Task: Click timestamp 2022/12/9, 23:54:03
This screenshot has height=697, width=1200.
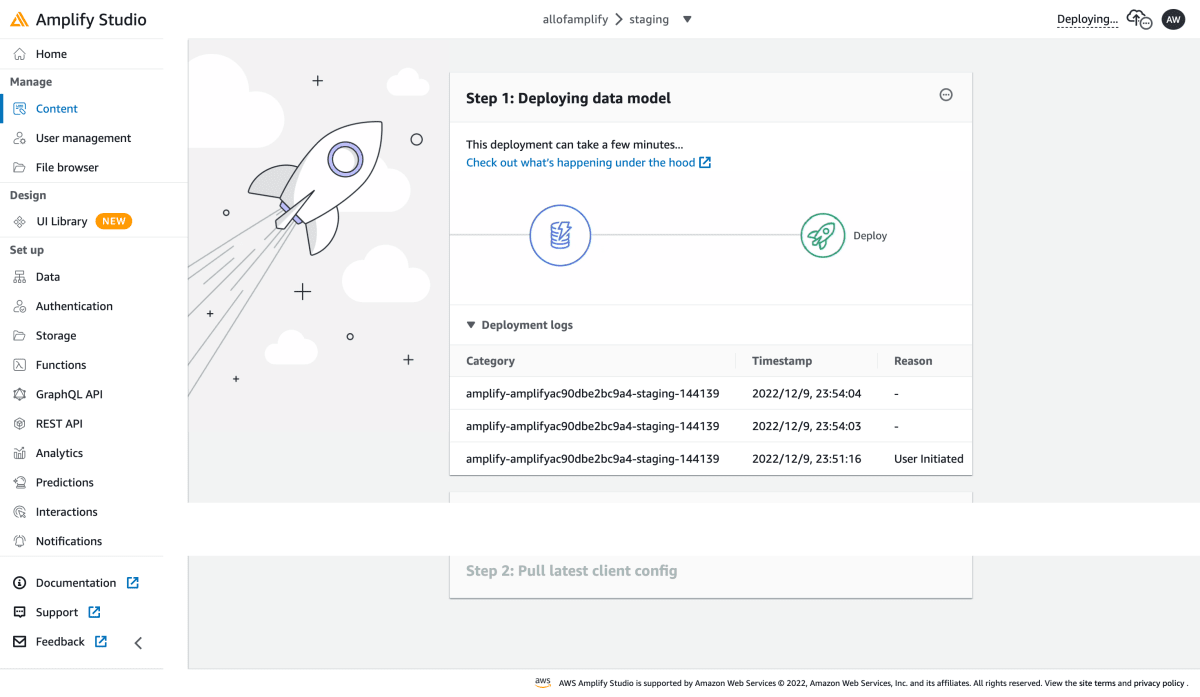Action: 806,426
